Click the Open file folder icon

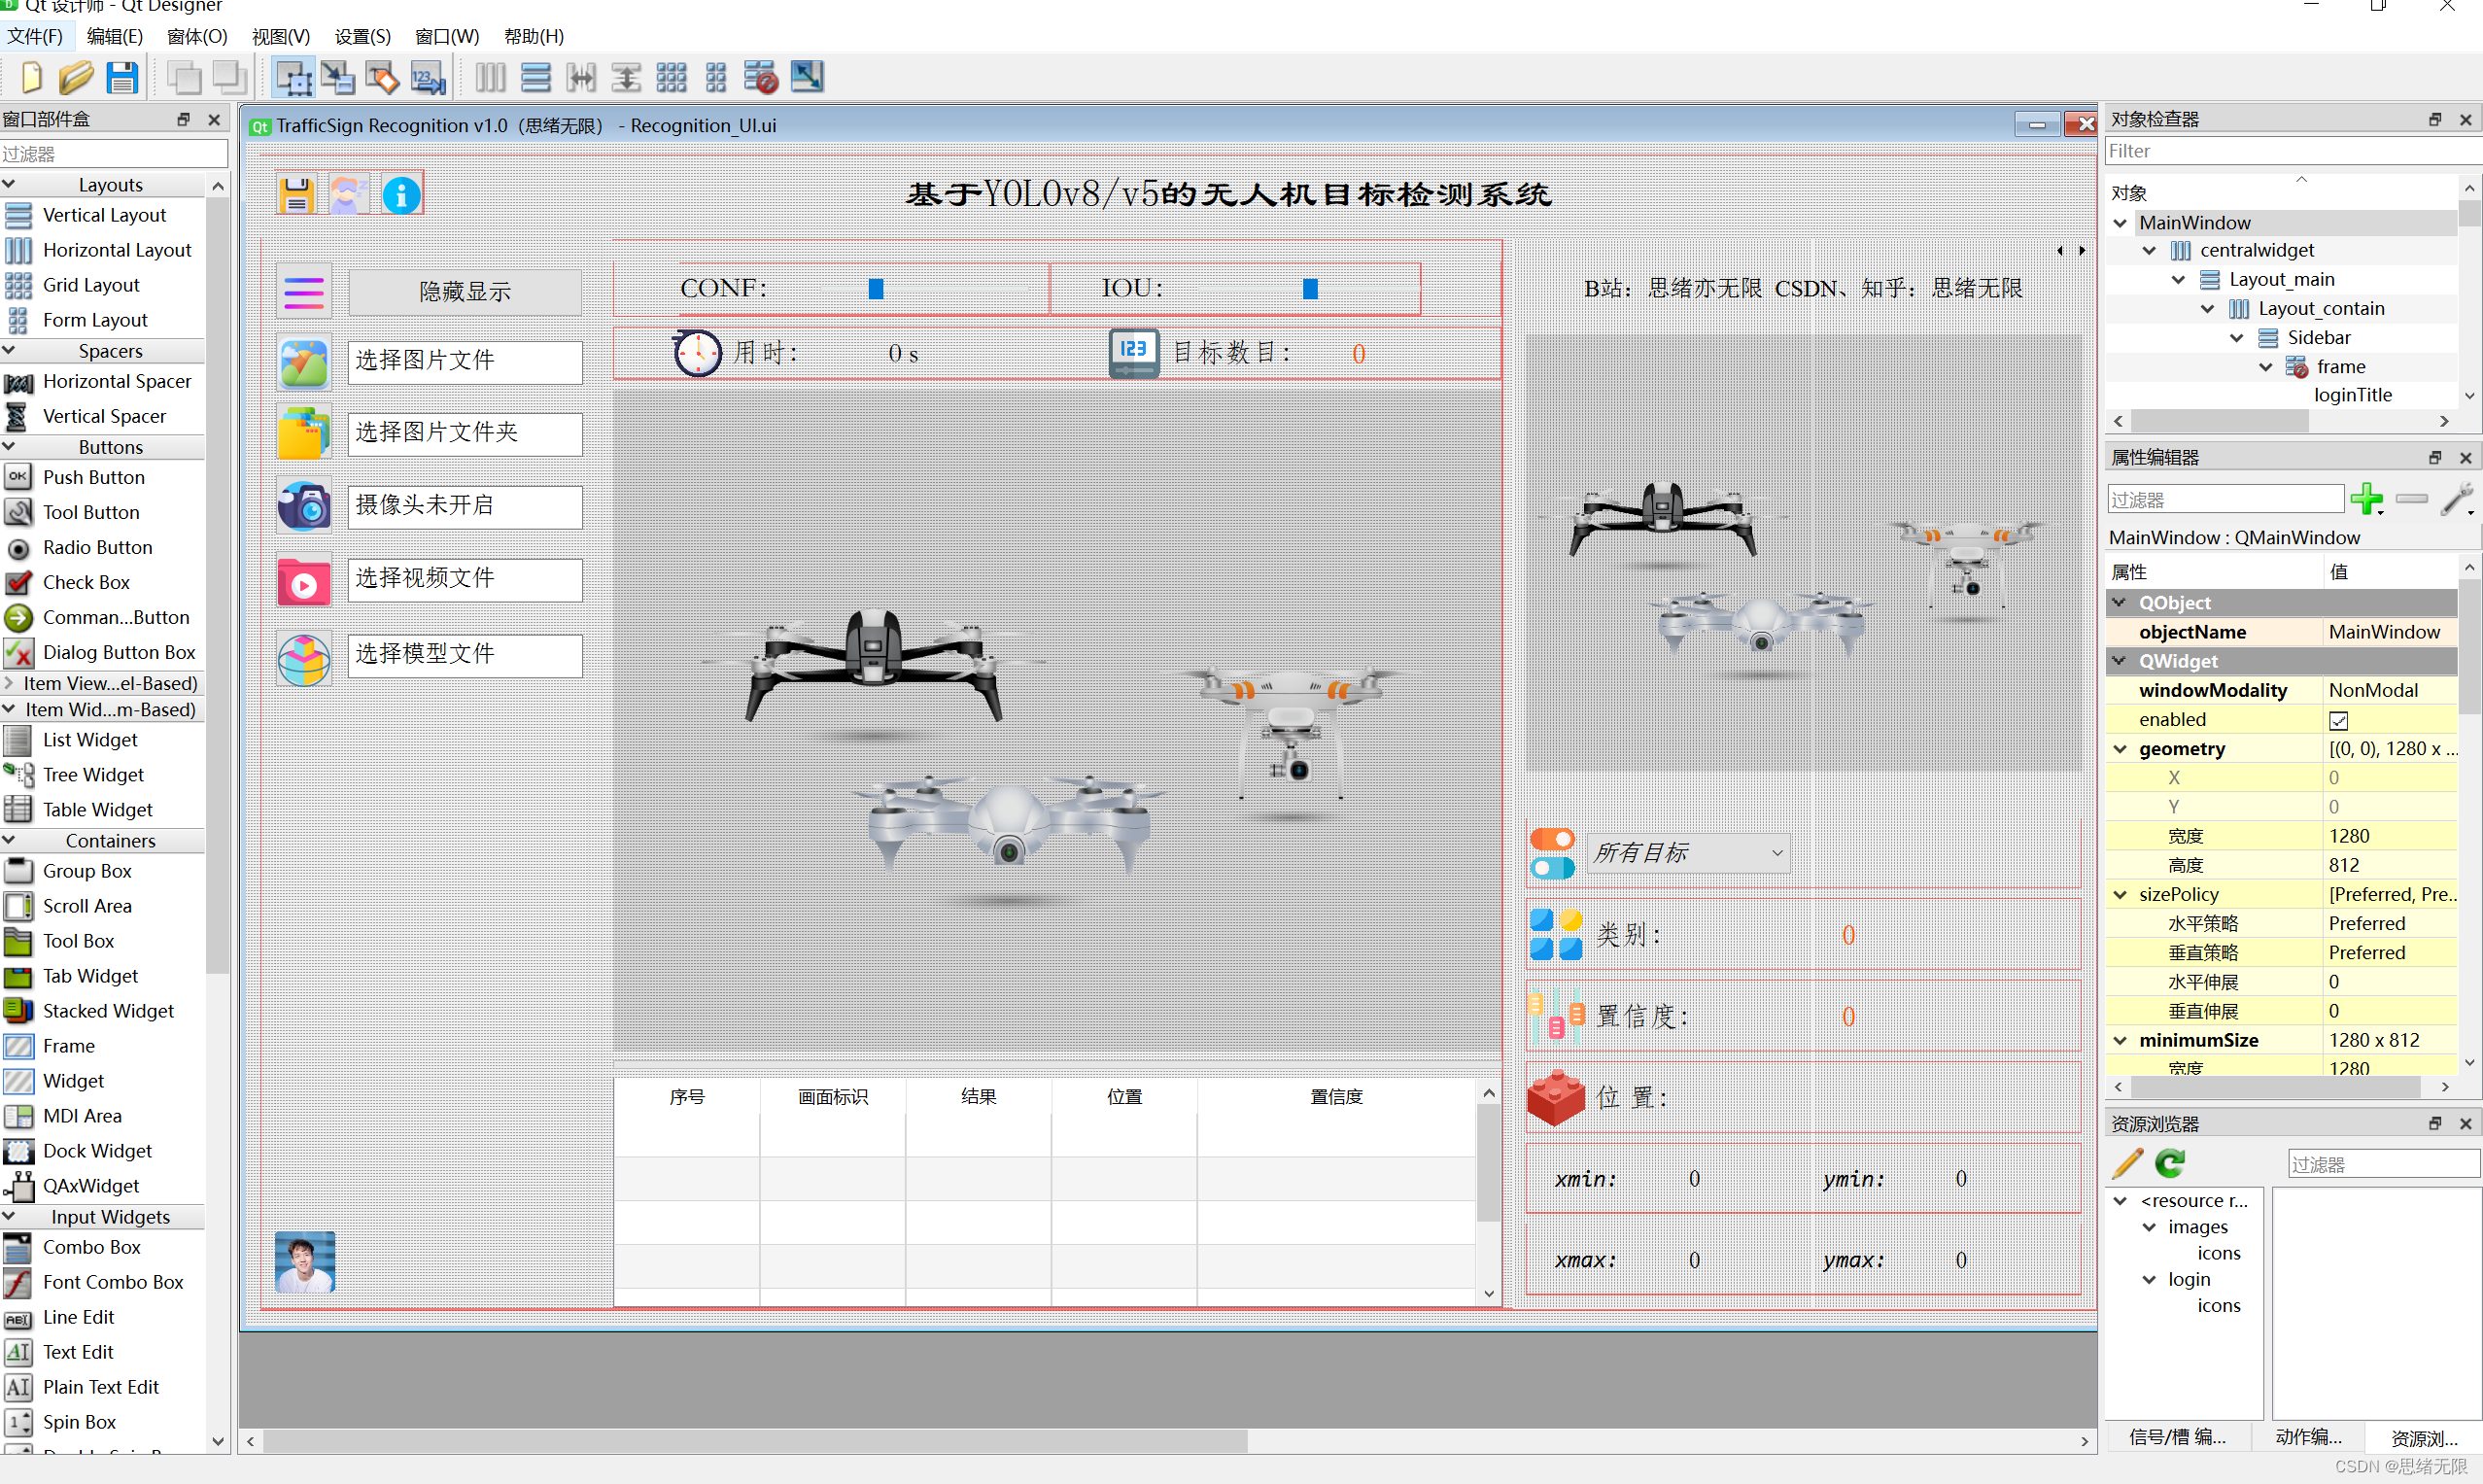(x=75, y=77)
